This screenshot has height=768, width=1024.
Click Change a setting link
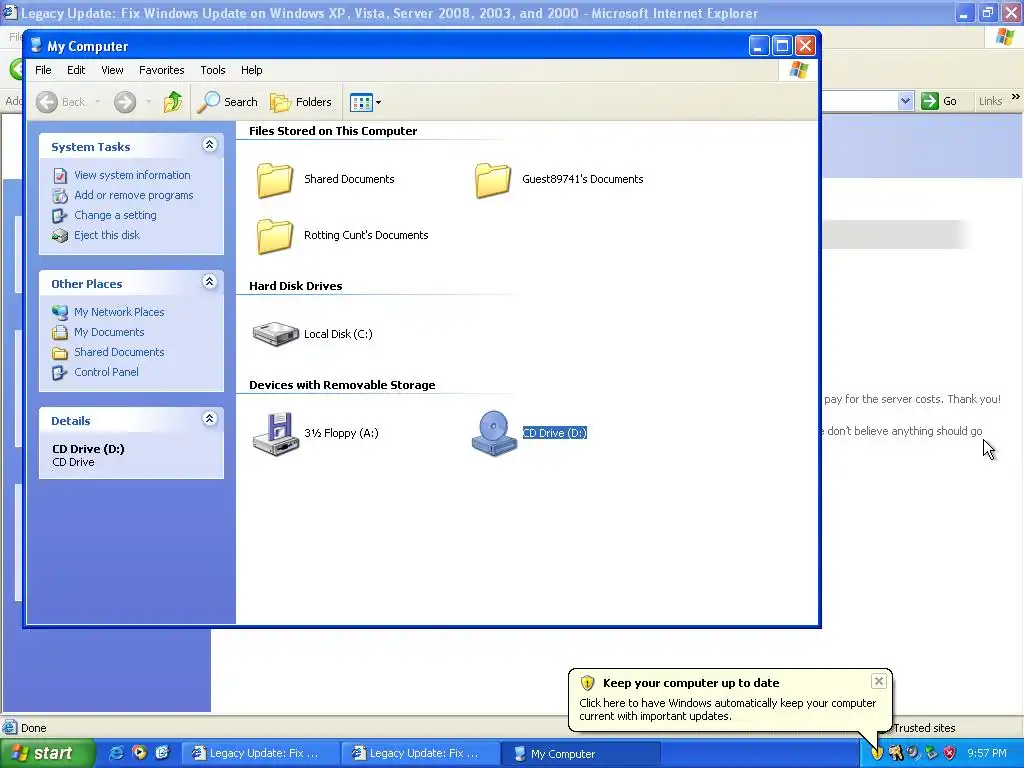(115, 215)
